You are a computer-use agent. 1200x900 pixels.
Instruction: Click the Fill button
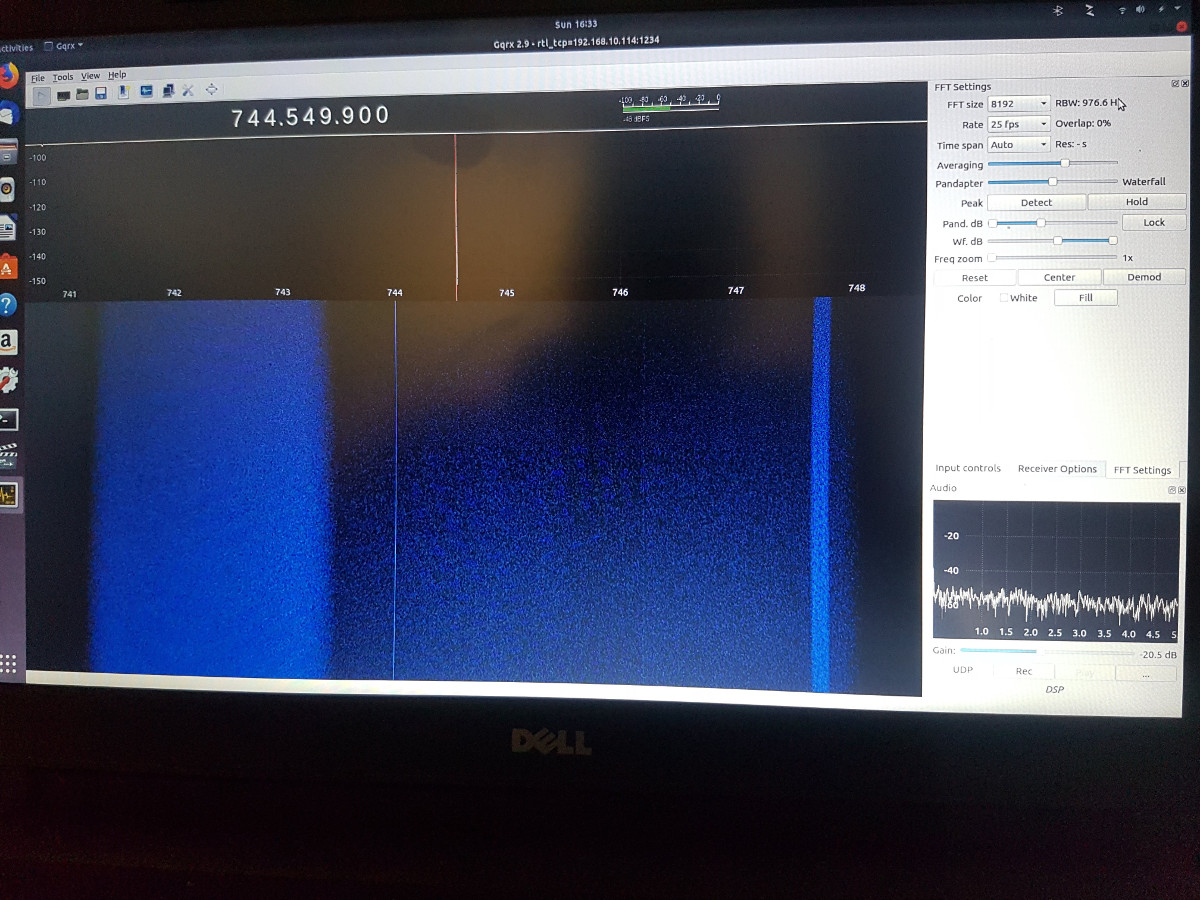[1085, 297]
